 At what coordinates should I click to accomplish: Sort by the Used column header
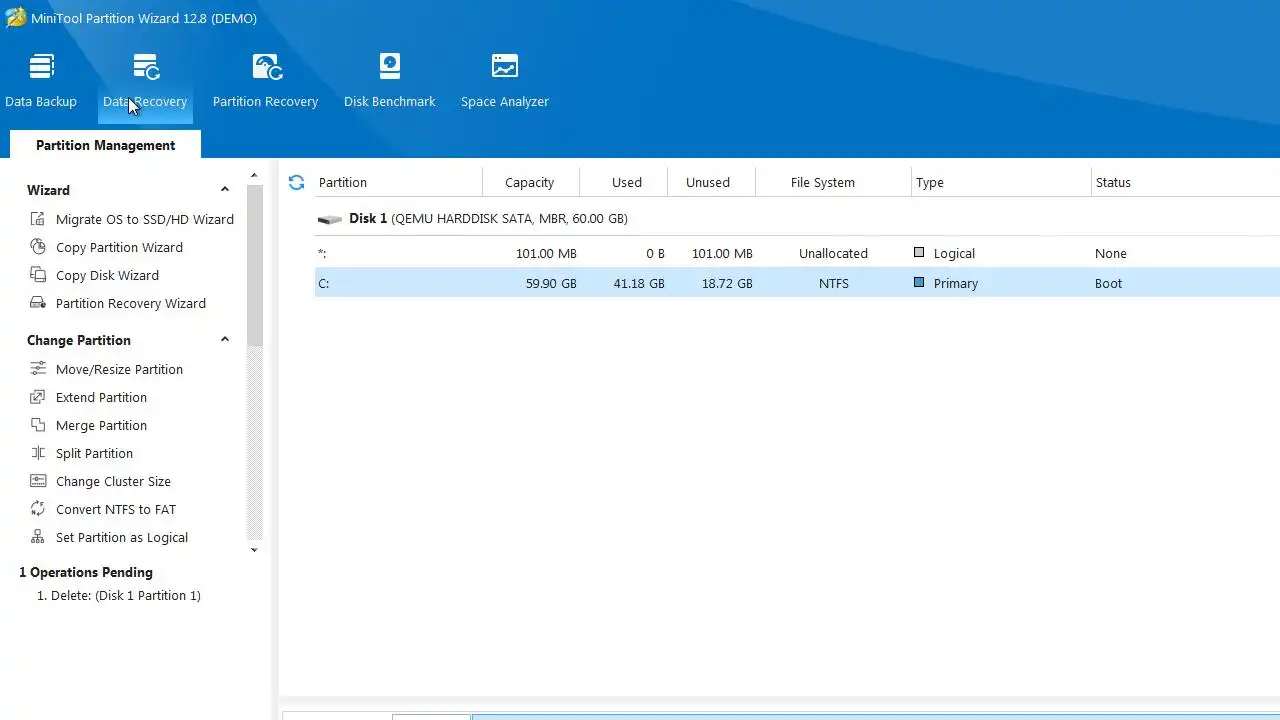coord(624,182)
